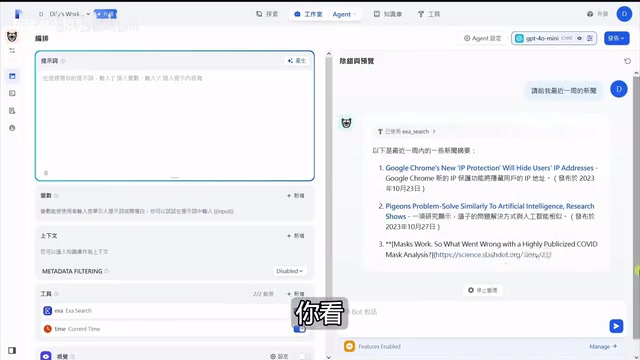This screenshot has width=640, height=360.
Task: Open the Manage features link
Action: click(603, 347)
